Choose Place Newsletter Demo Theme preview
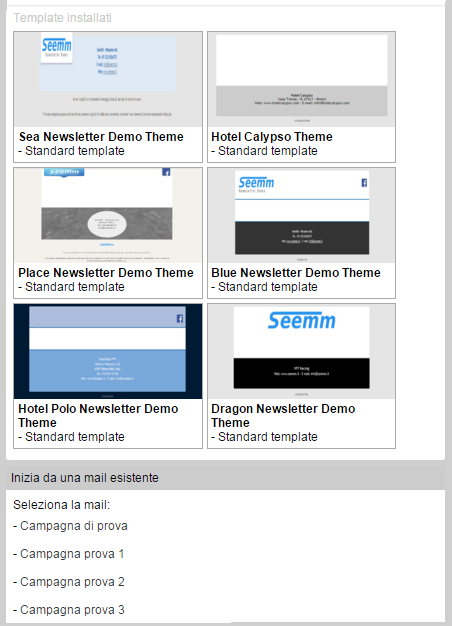The image size is (452, 626). [x=108, y=215]
